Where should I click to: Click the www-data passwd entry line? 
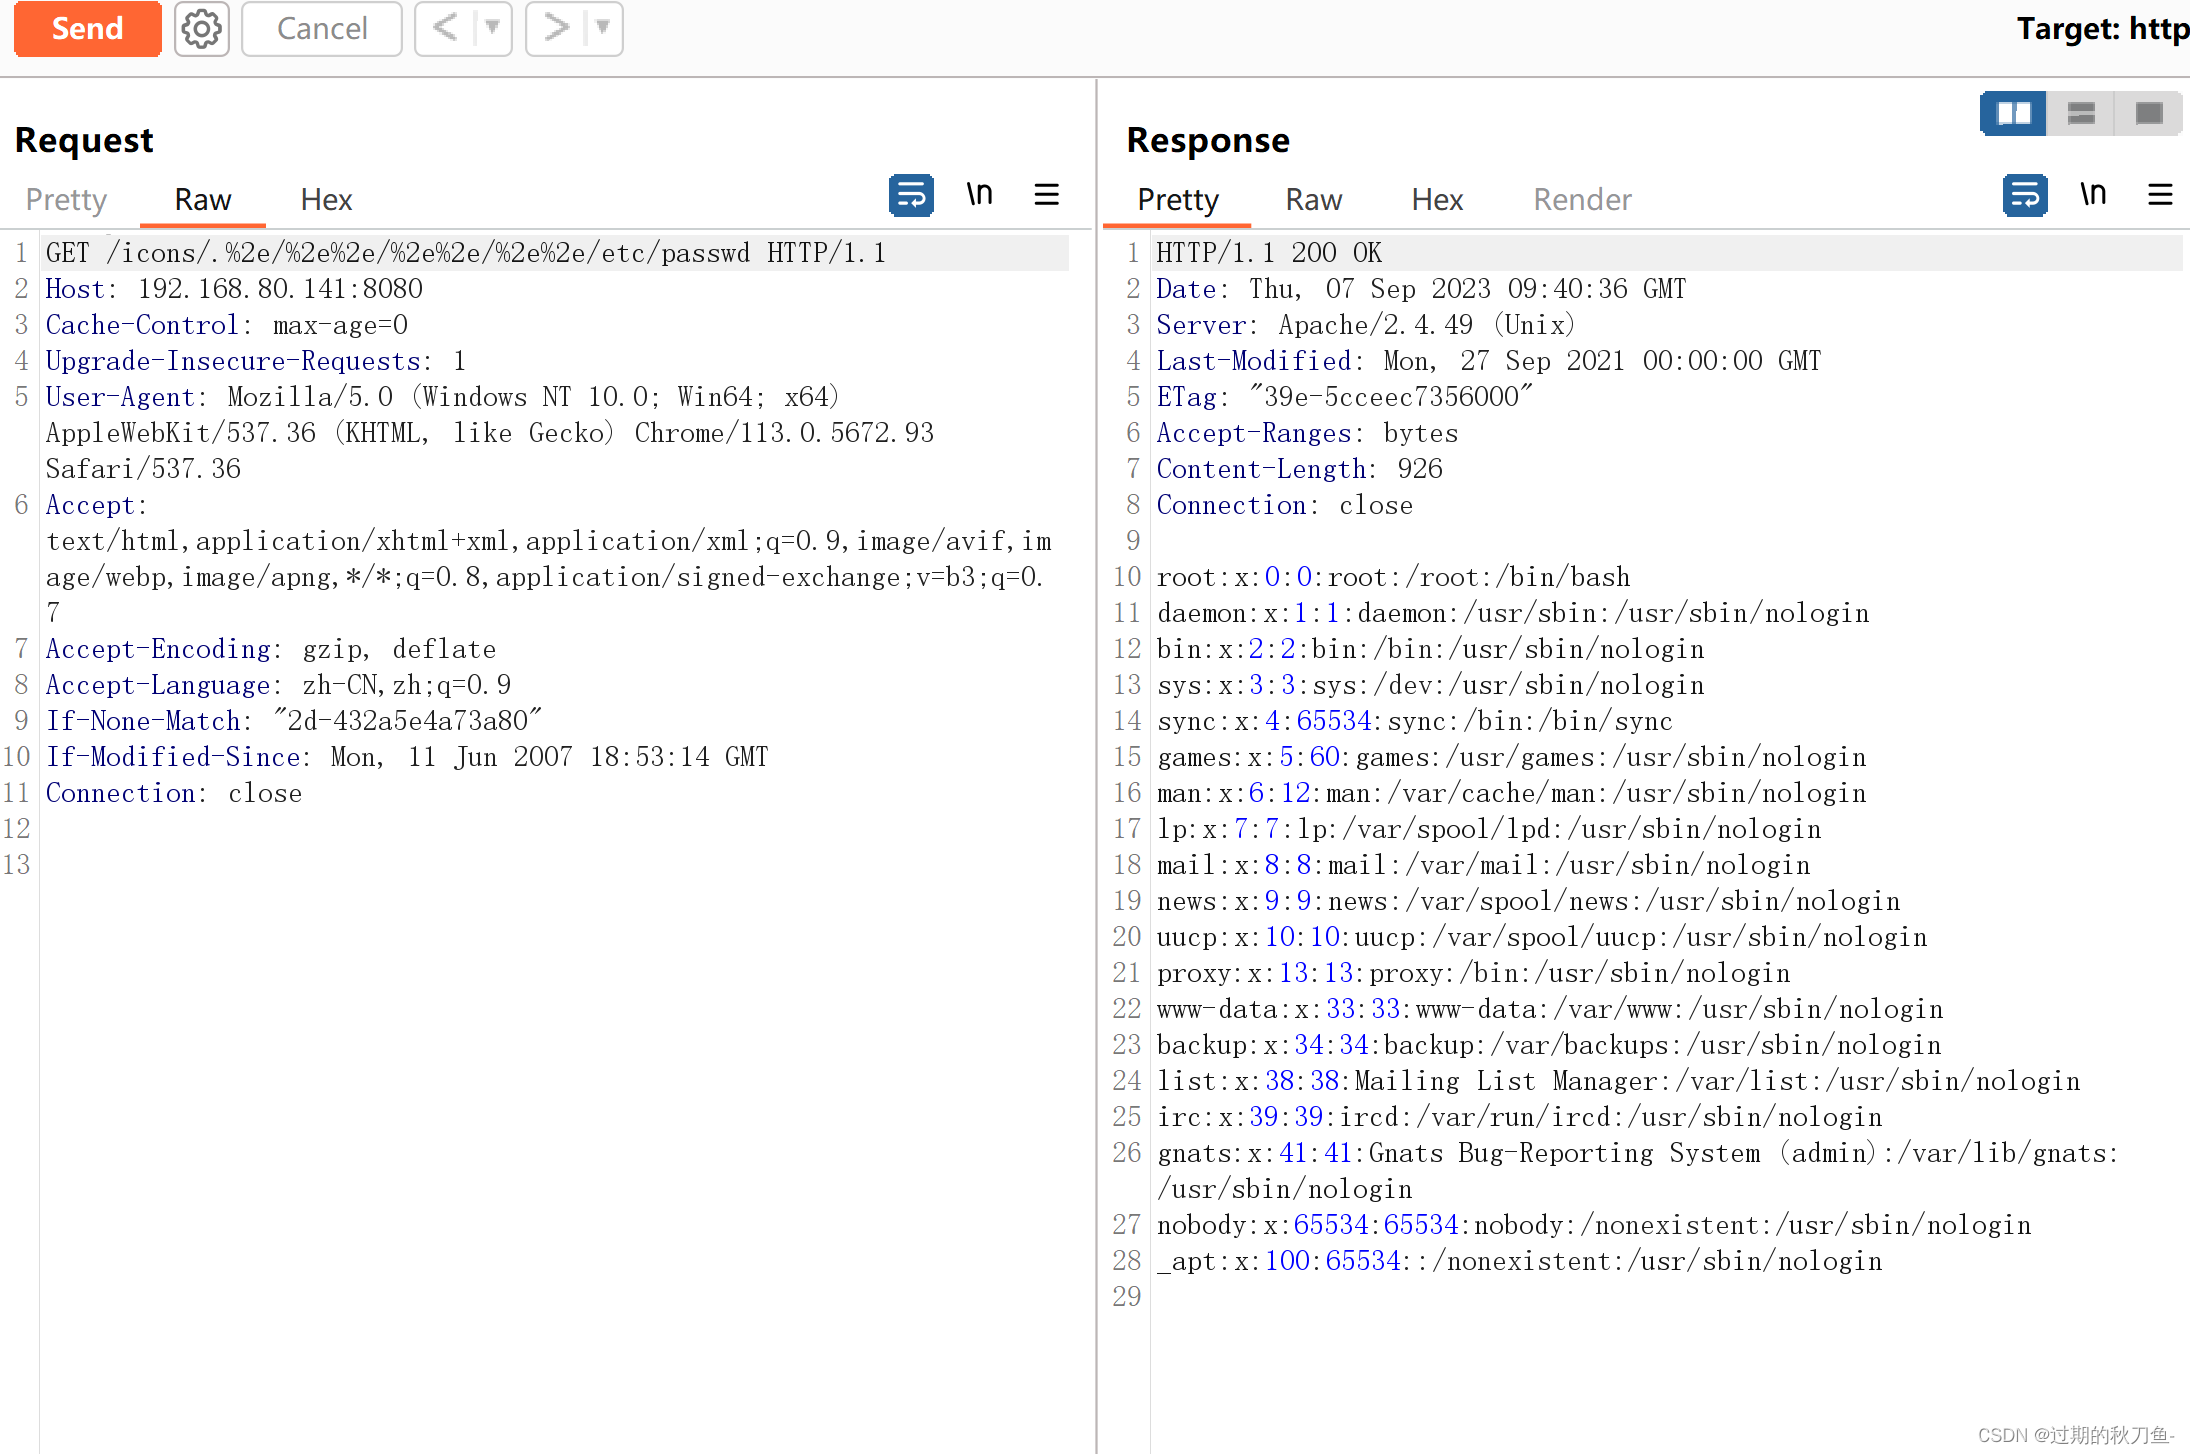tap(1550, 1009)
